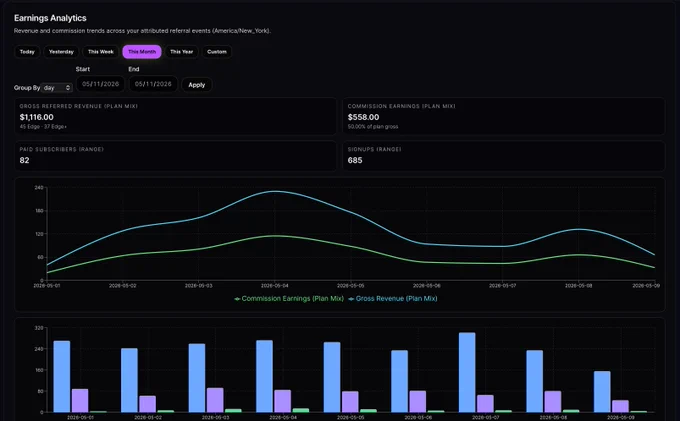Image resolution: width=680 pixels, height=421 pixels.
Task: Switch to This Year range
Action: (181, 52)
